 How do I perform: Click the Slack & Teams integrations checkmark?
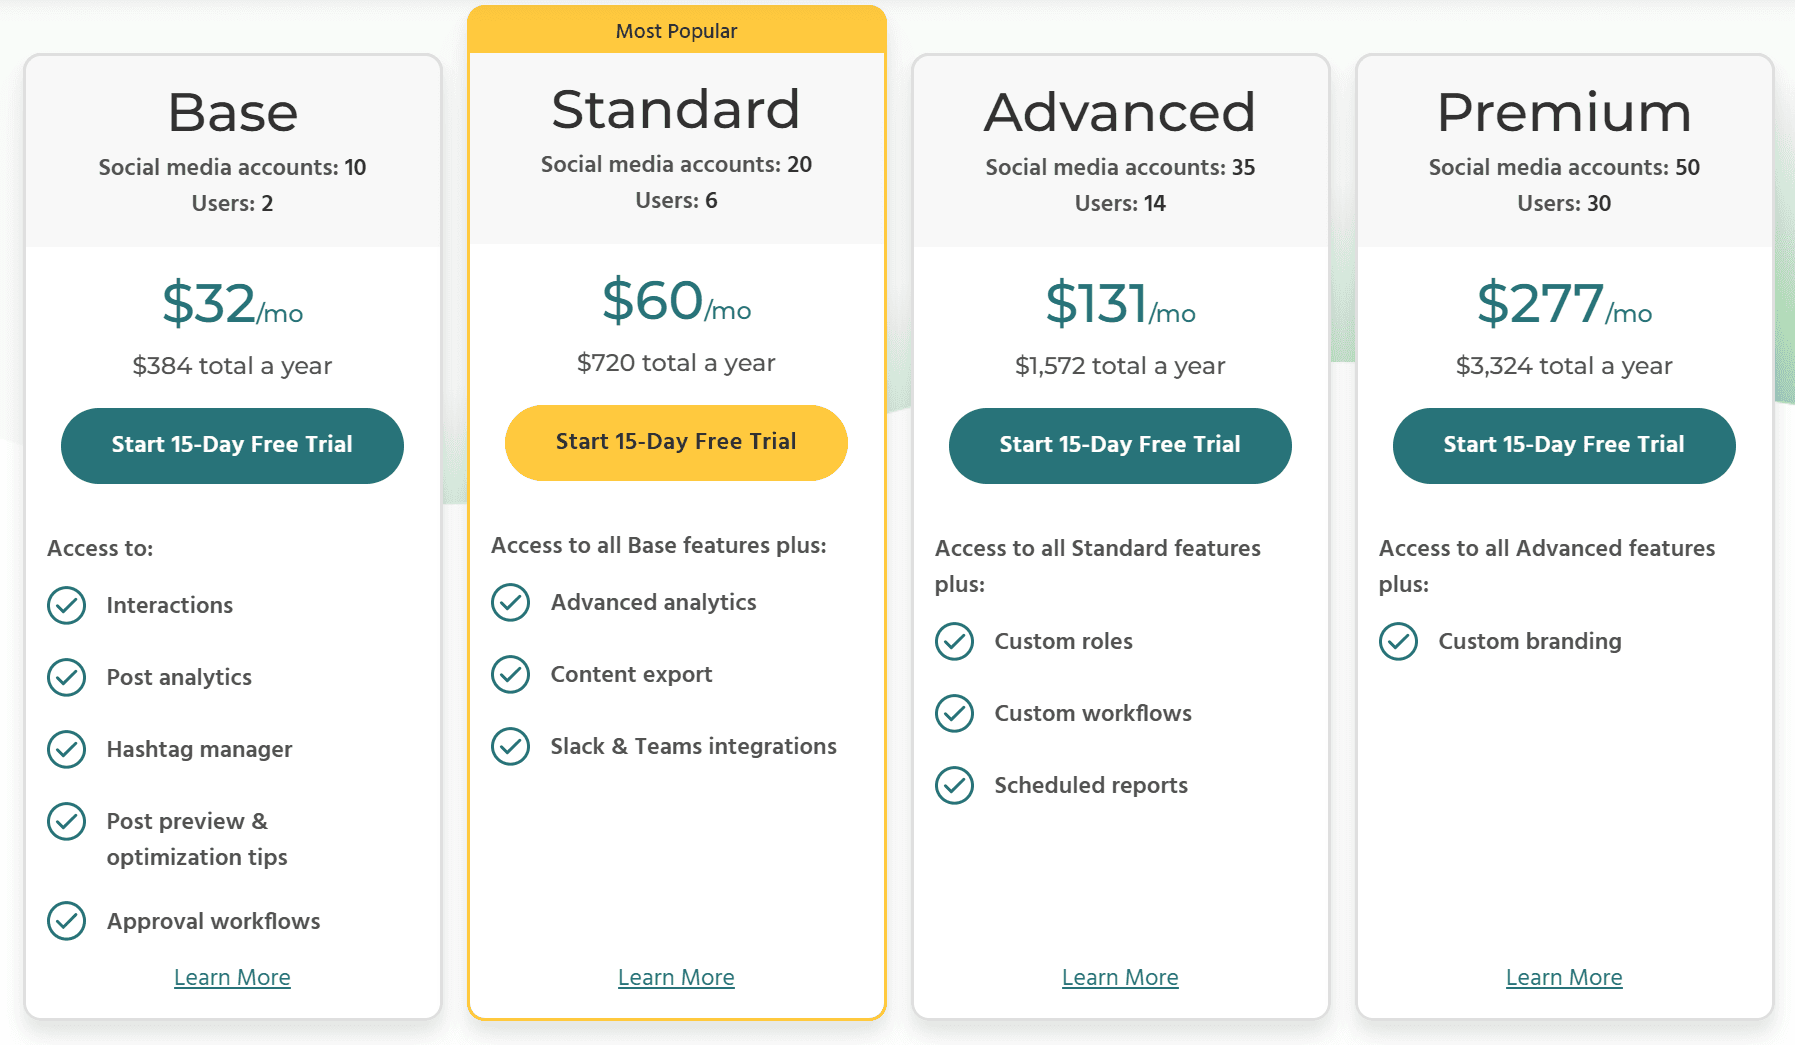tap(511, 746)
